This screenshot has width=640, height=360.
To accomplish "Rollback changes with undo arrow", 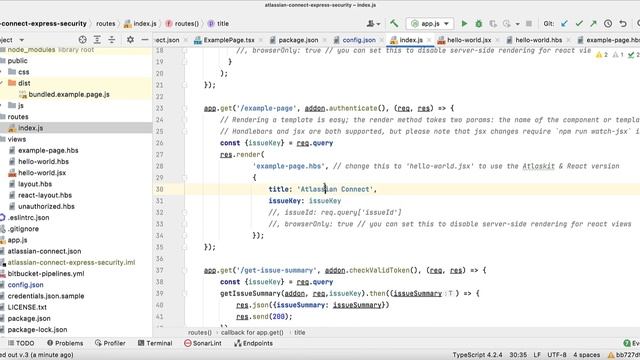I will coord(623,24).
